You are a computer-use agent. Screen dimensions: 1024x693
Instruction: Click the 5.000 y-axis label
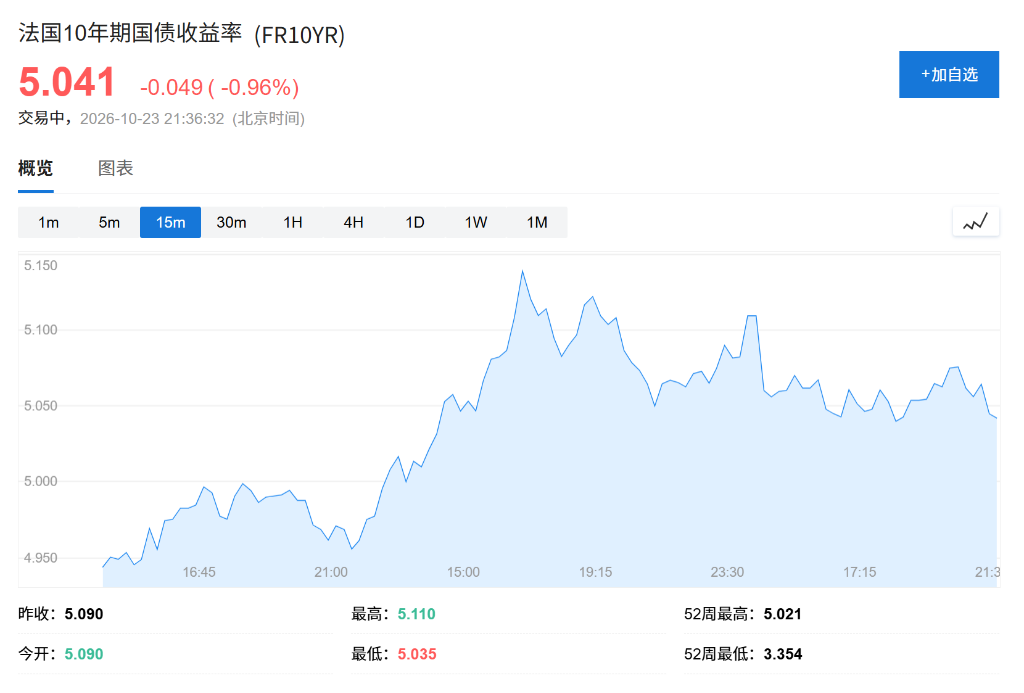coord(40,481)
